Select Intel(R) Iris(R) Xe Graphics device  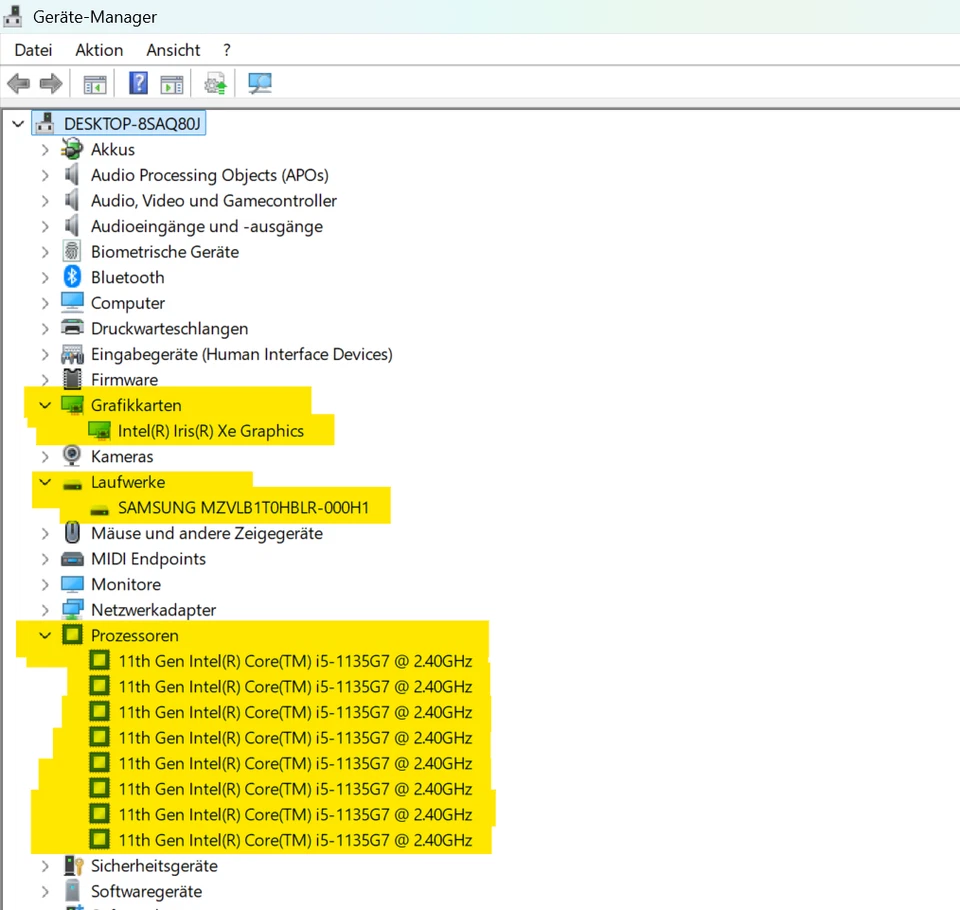pyautogui.click(x=211, y=431)
